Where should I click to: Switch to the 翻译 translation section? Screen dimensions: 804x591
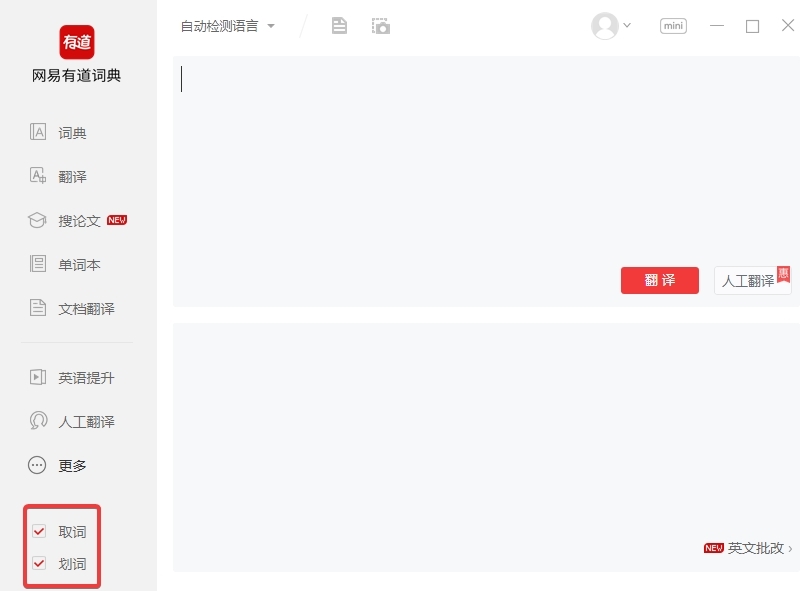[70, 176]
